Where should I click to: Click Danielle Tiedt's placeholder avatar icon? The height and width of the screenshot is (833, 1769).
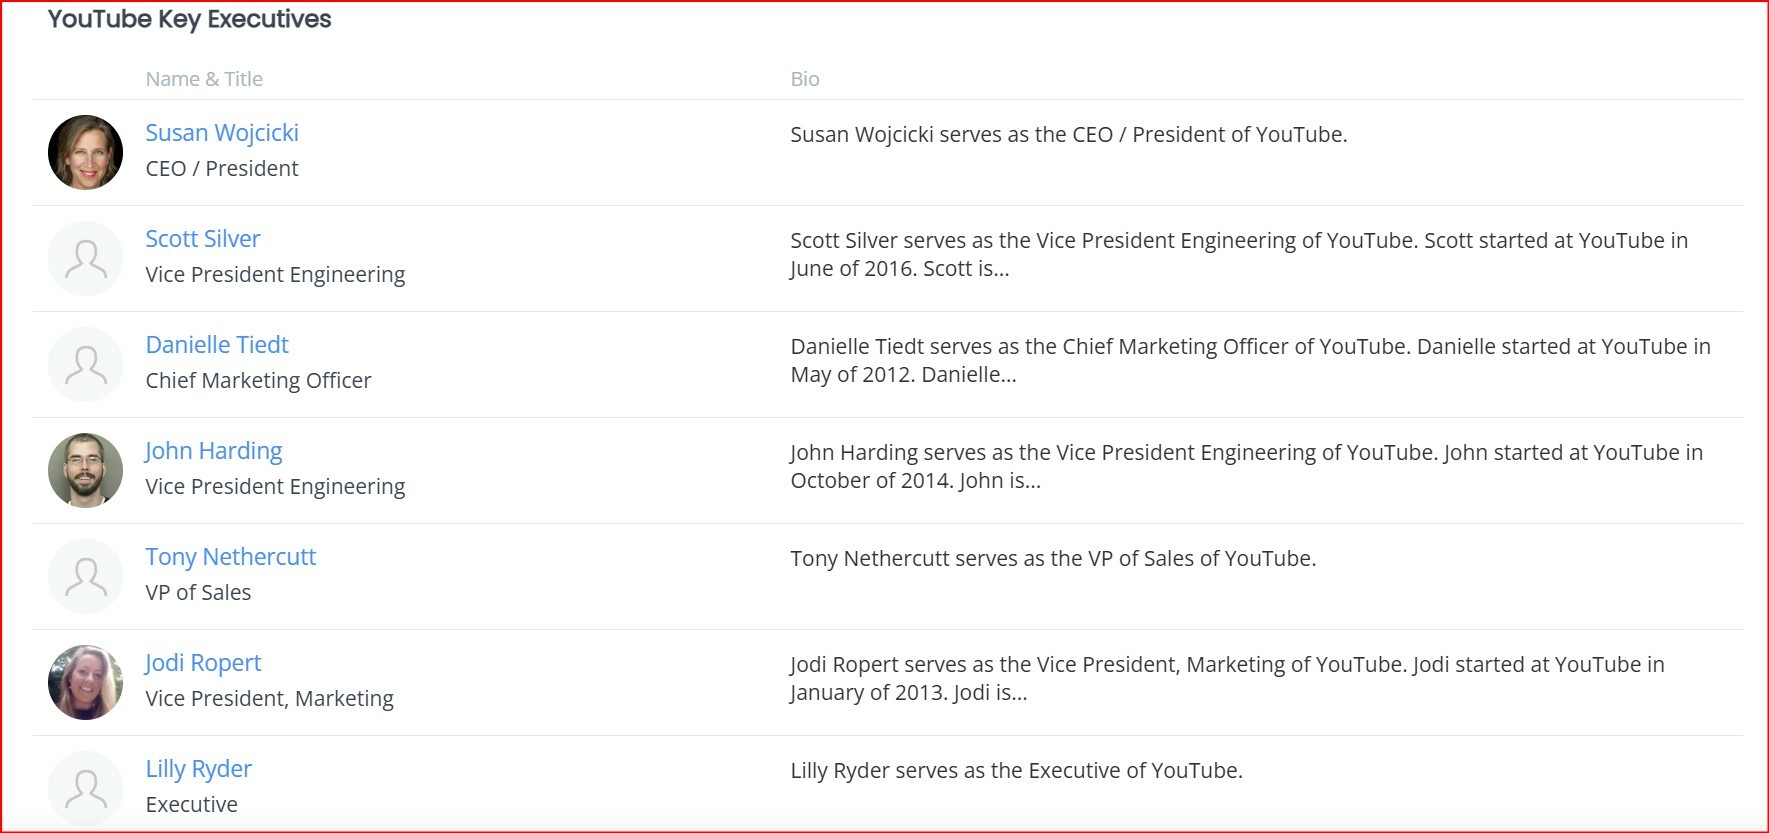86,364
